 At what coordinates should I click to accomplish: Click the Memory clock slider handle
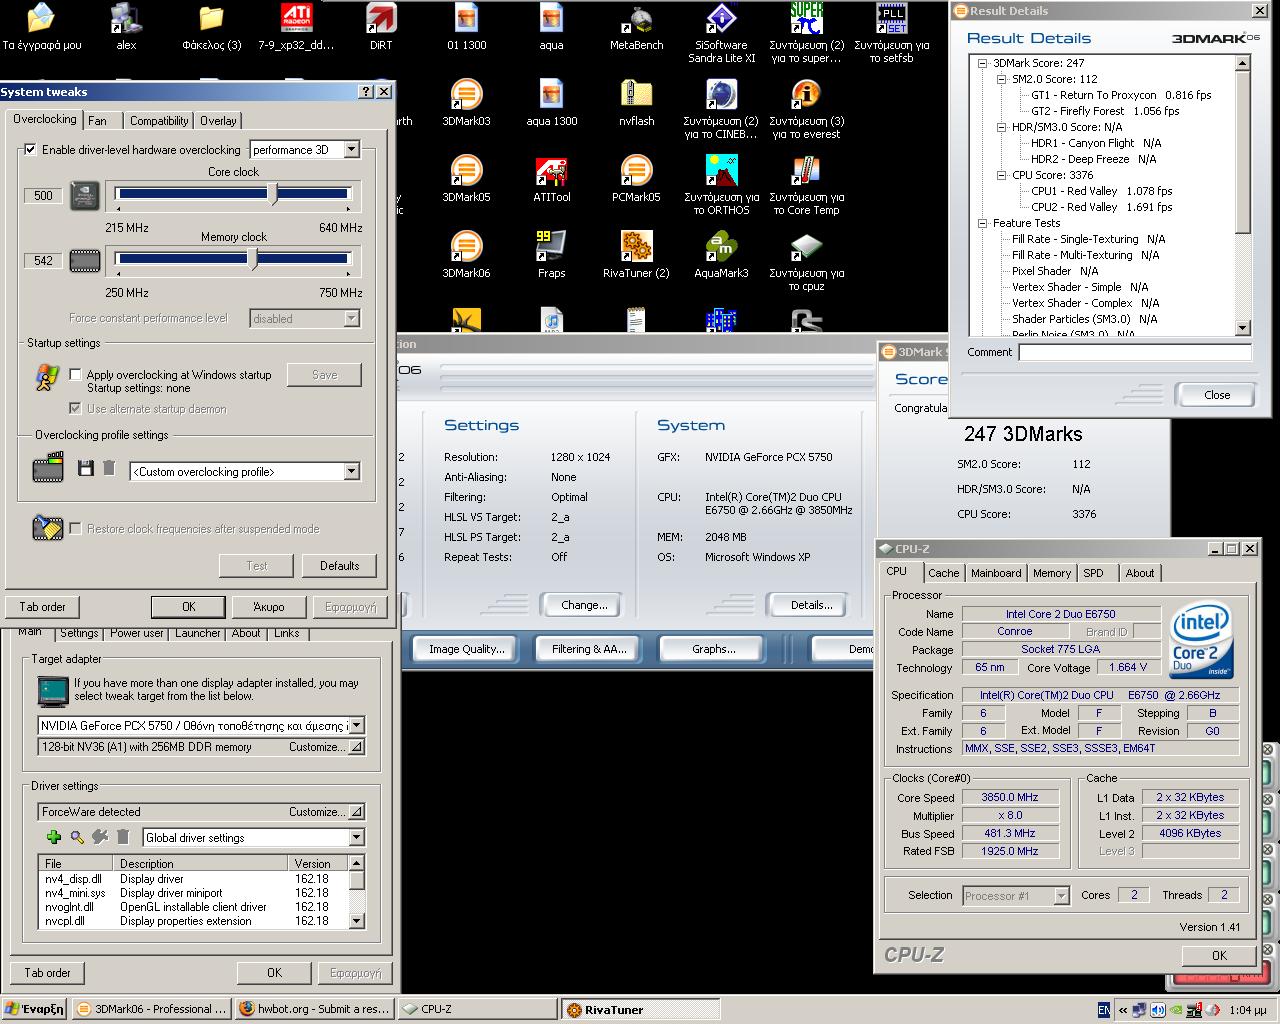pyautogui.click(x=253, y=259)
